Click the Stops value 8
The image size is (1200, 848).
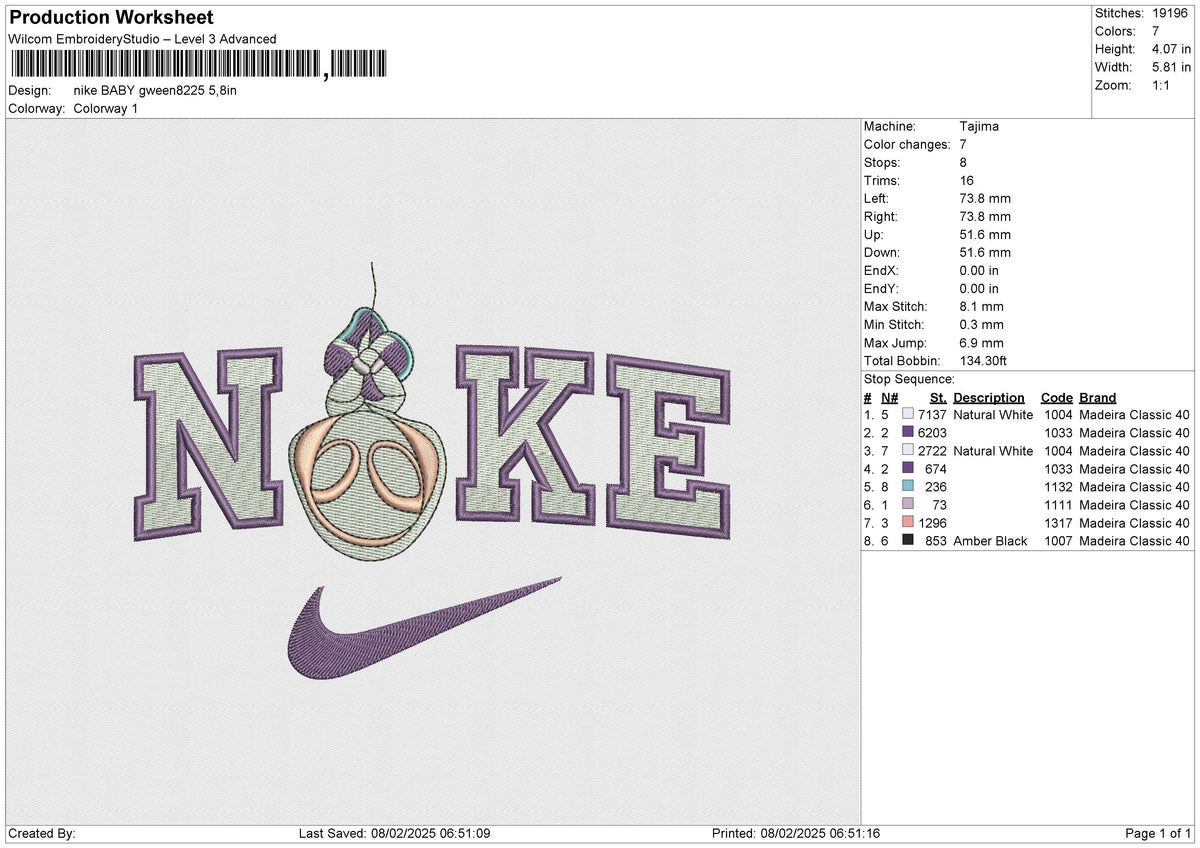[963, 162]
